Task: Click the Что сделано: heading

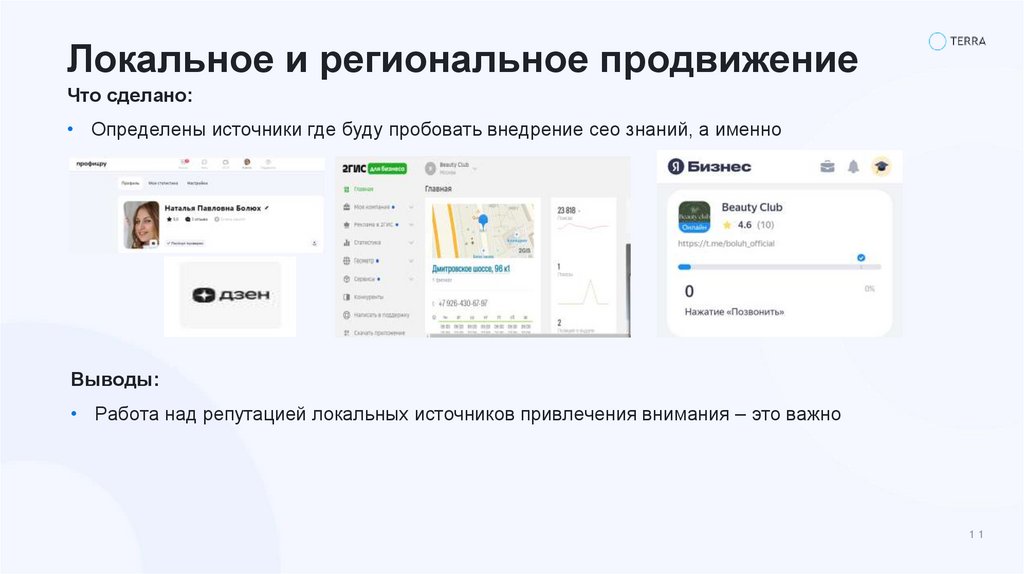Action: click(130, 95)
